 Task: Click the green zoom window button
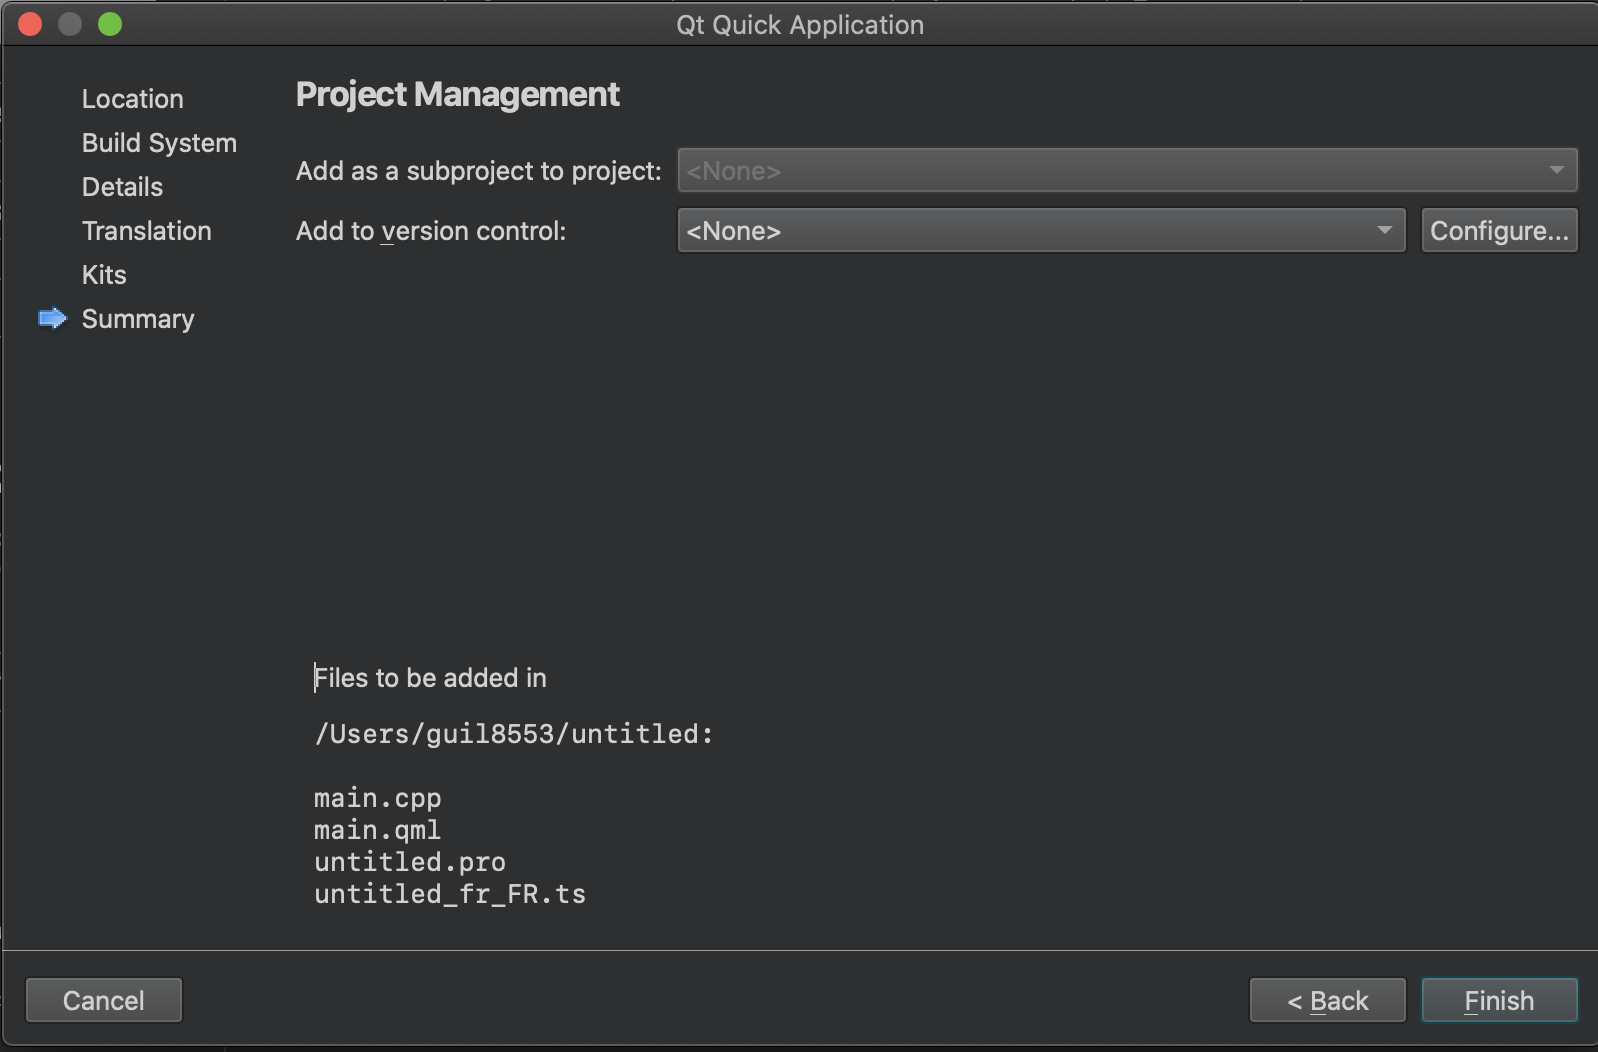point(110,24)
